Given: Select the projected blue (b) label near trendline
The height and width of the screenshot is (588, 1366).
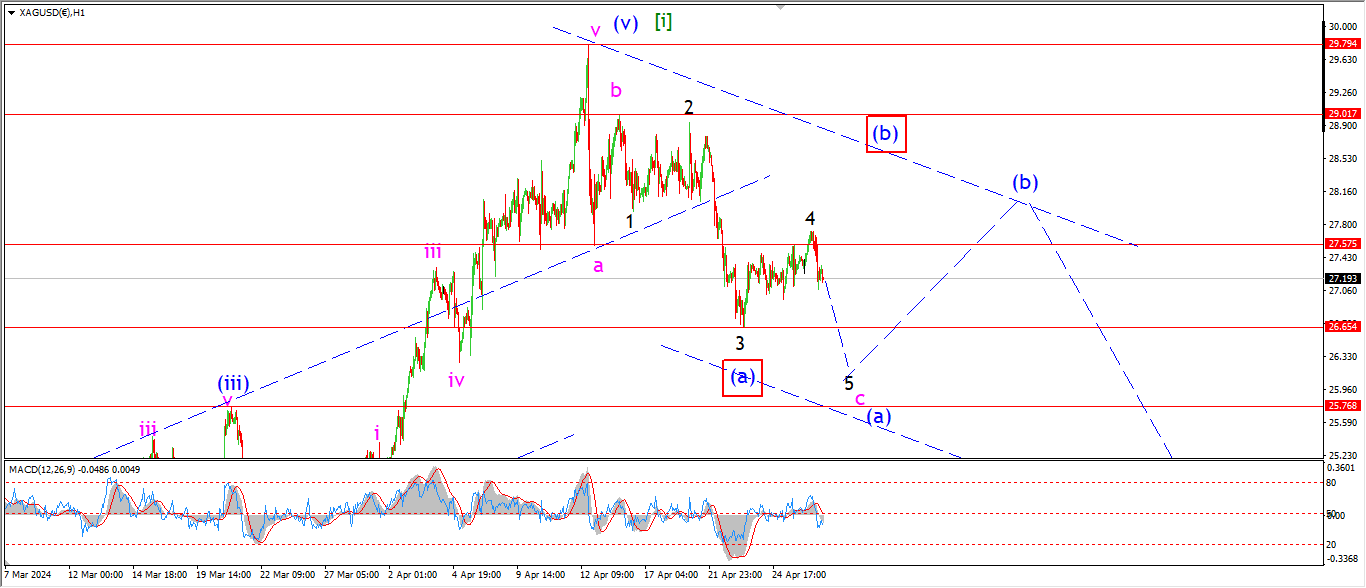Looking at the screenshot, I should 1024,183.
